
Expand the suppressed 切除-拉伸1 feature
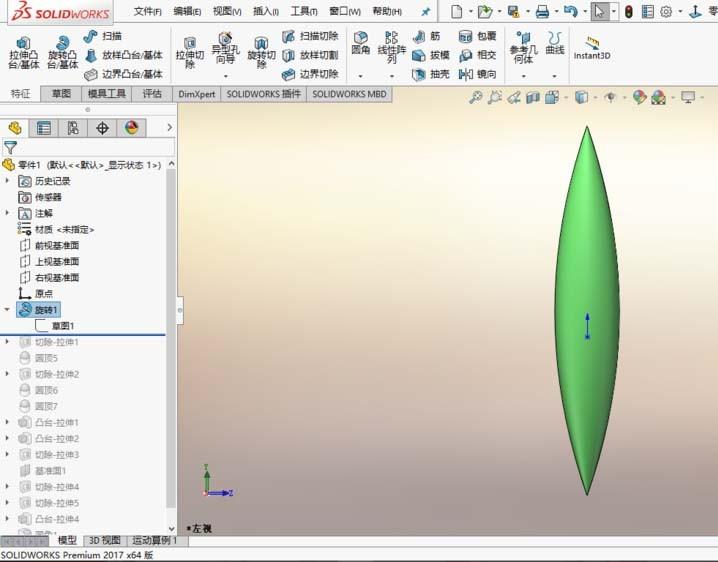point(7,342)
